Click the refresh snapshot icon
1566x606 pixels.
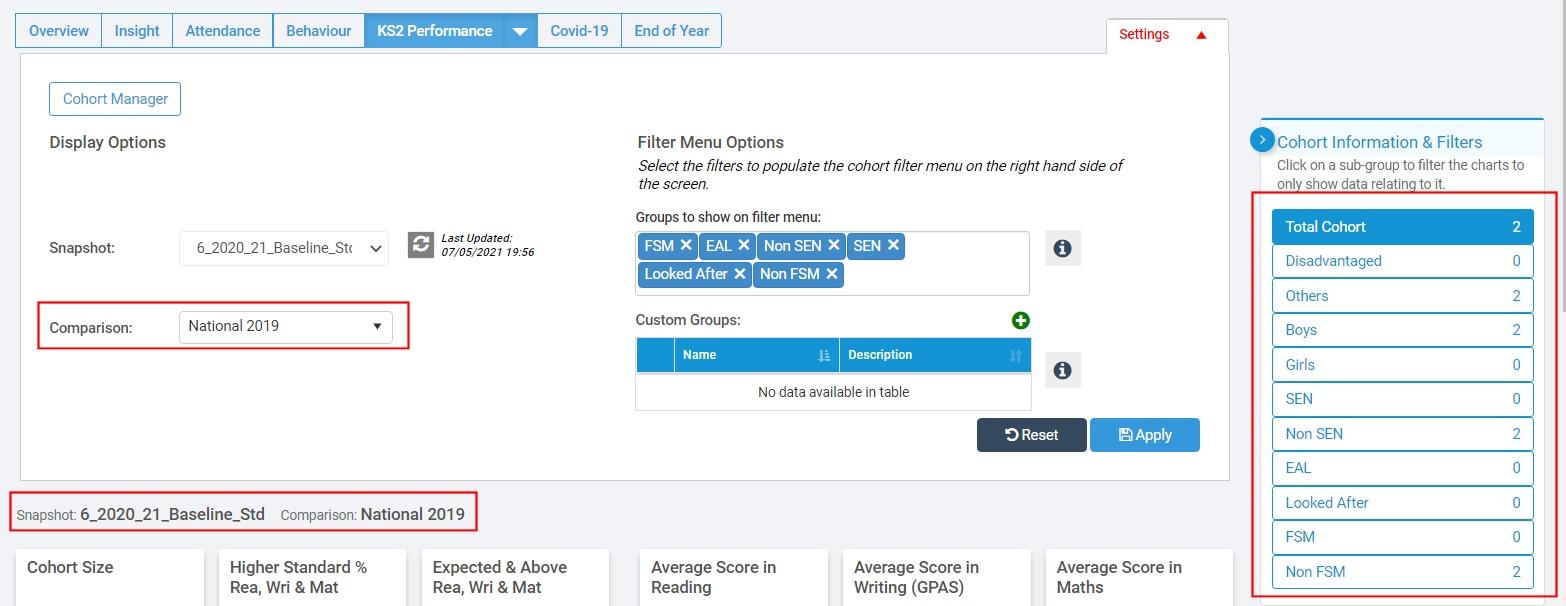tap(421, 245)
